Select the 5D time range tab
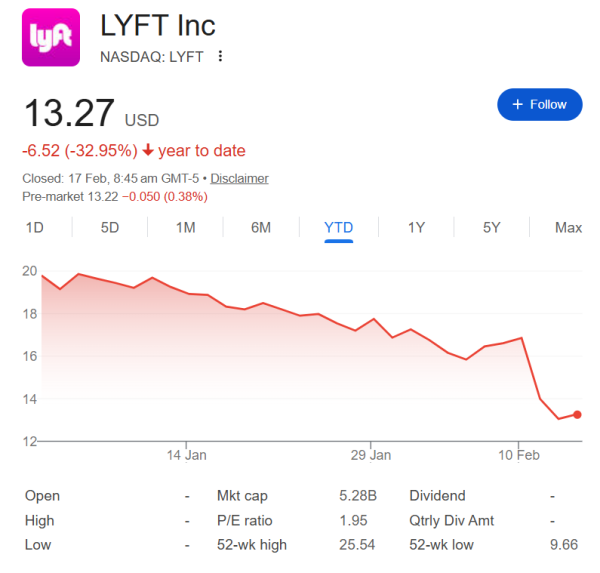The image size is (600, 573). 110,227
